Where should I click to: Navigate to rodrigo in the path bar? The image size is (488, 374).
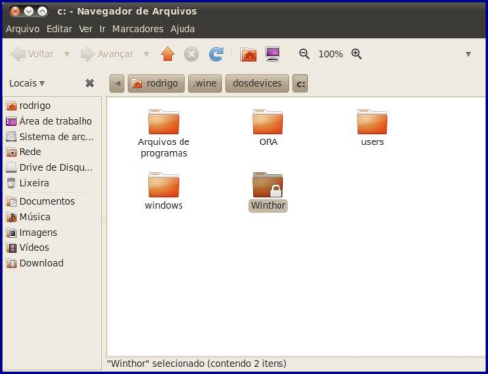point(156,83)
